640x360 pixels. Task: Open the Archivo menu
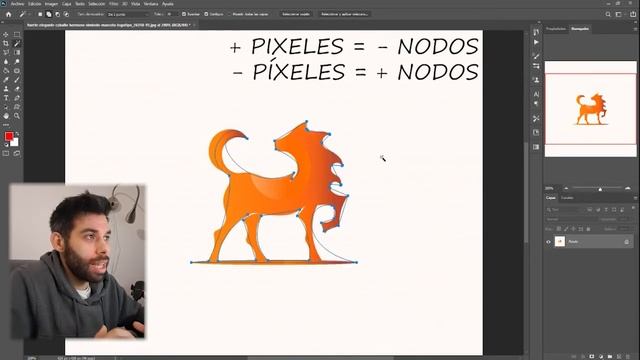click(x=18, y=4)
